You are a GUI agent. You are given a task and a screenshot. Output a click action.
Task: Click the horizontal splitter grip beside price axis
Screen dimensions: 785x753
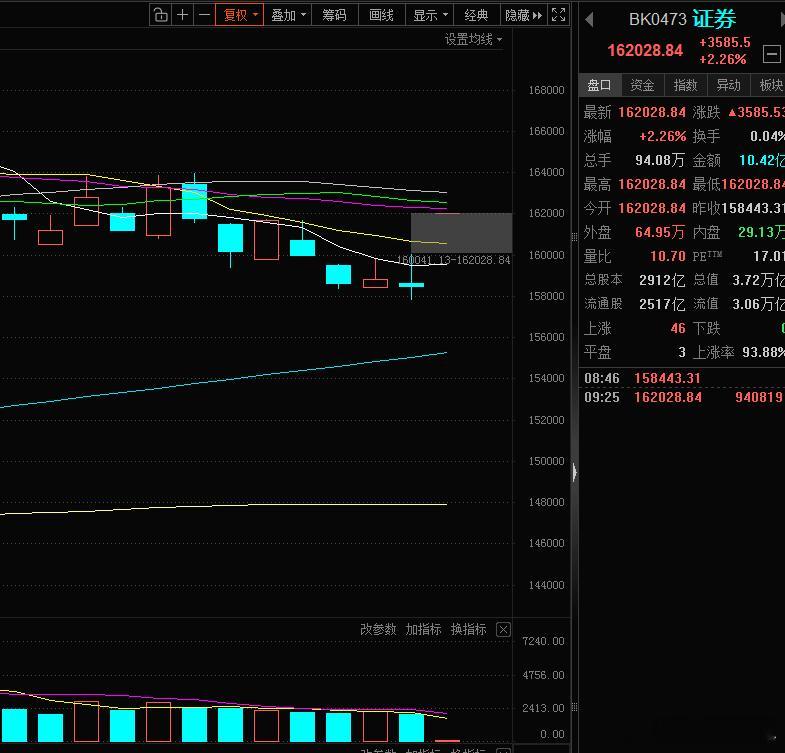[x=574, y=237]
